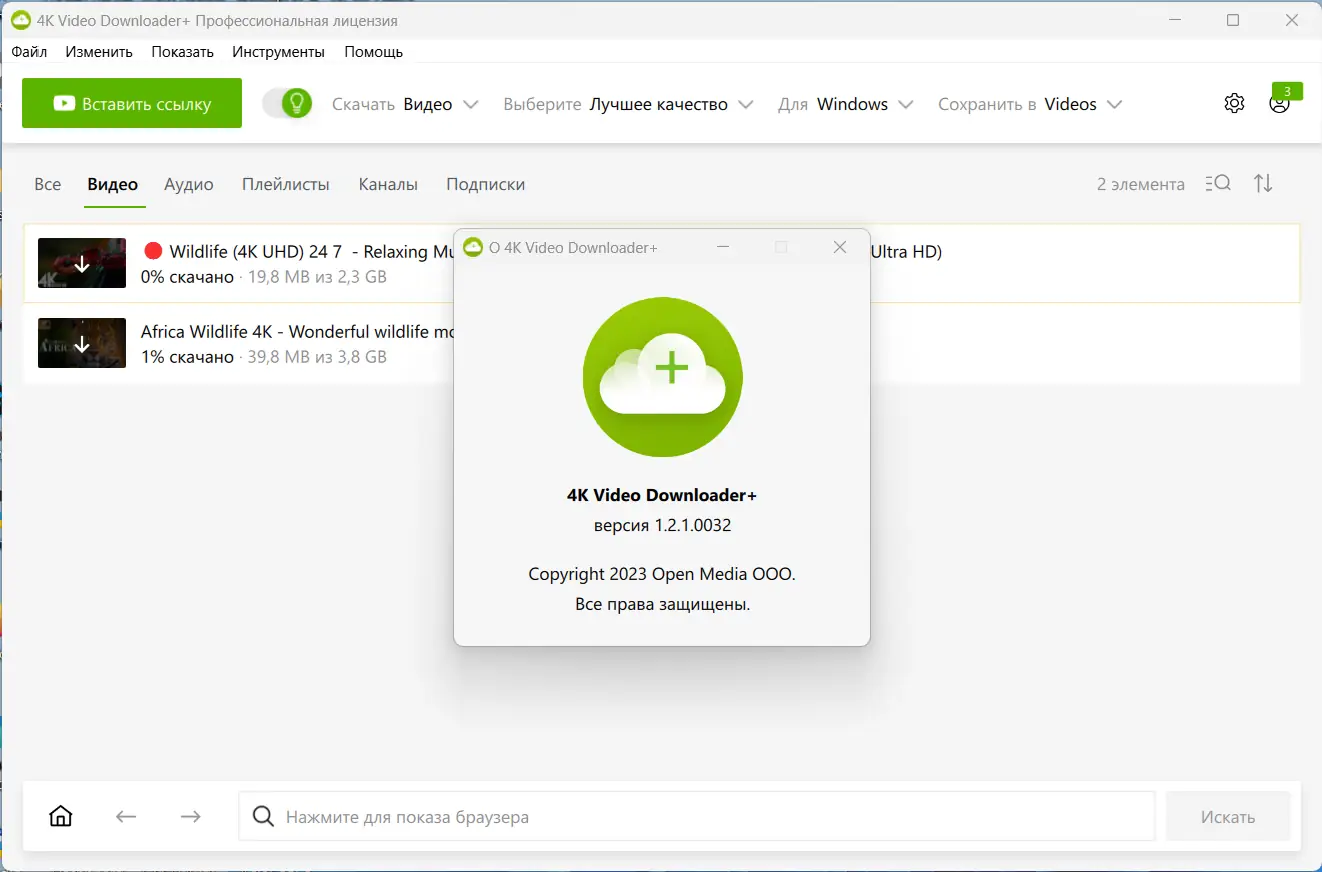Click the small cloud icon in dialog title bar
This screenshot has height=872, width=1322.
(x=473, y=247)
